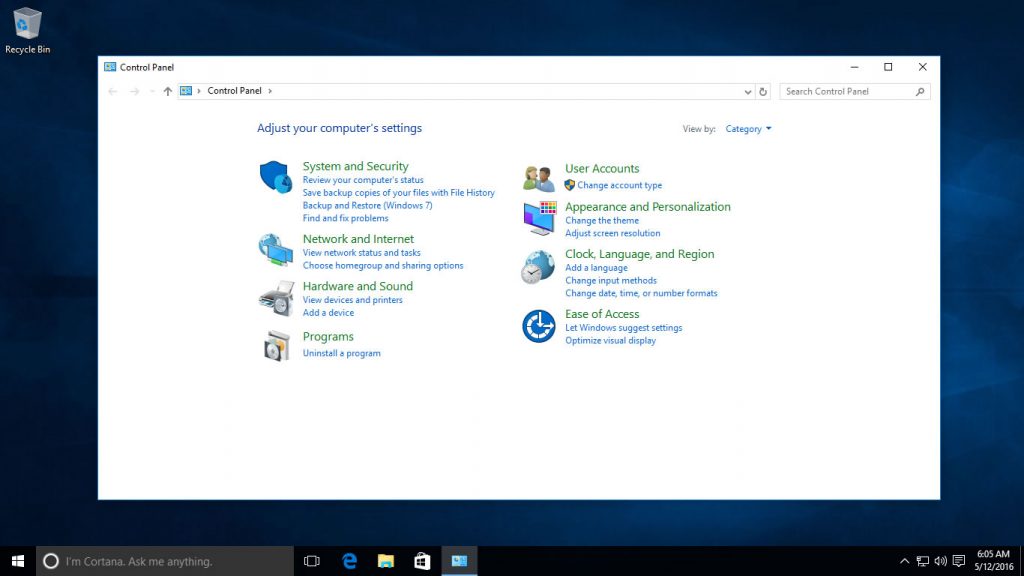Expand the 'View by: Category' dropdown

[x=745, y=128]
